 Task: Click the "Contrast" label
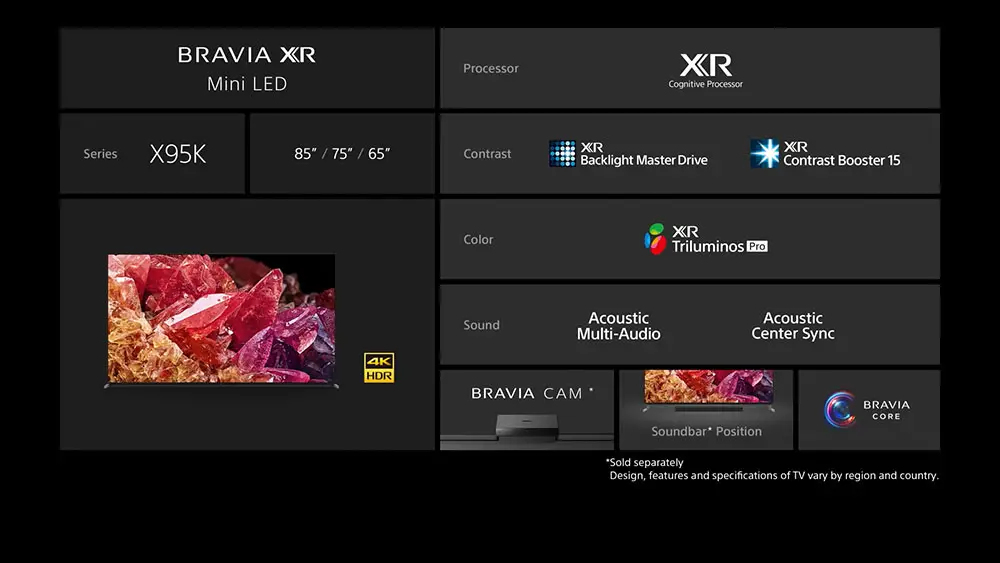pos(487,154)
